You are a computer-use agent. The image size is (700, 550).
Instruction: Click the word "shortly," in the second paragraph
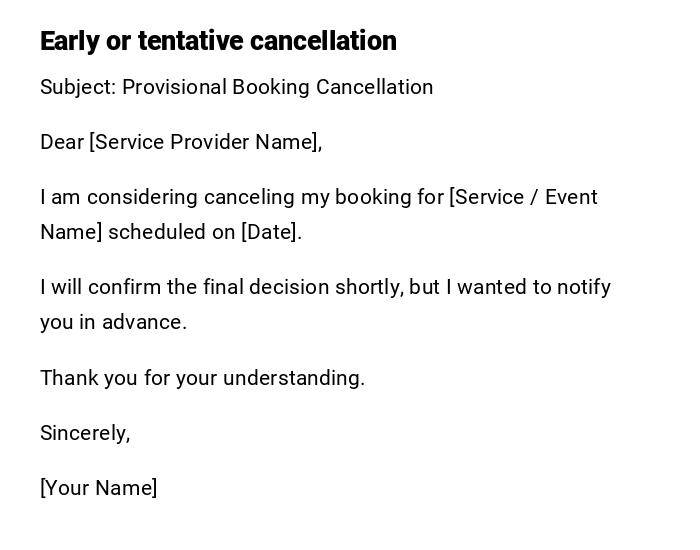[370, 287]
